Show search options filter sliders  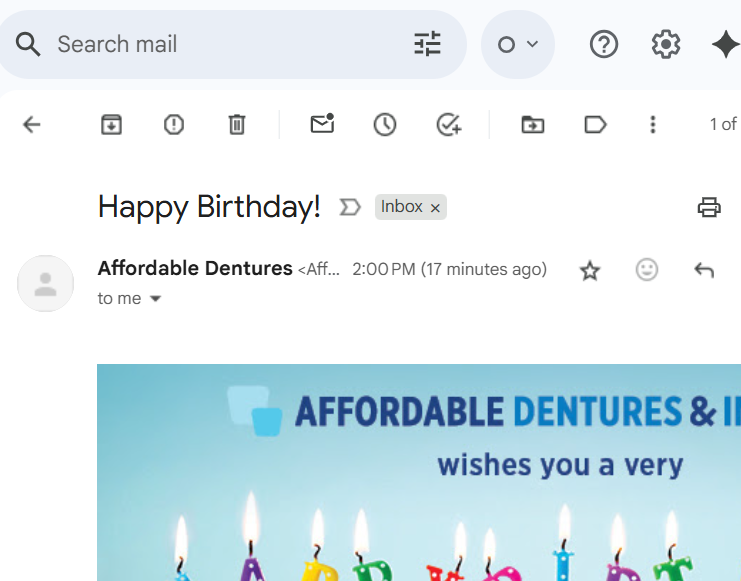coord(427,44)
